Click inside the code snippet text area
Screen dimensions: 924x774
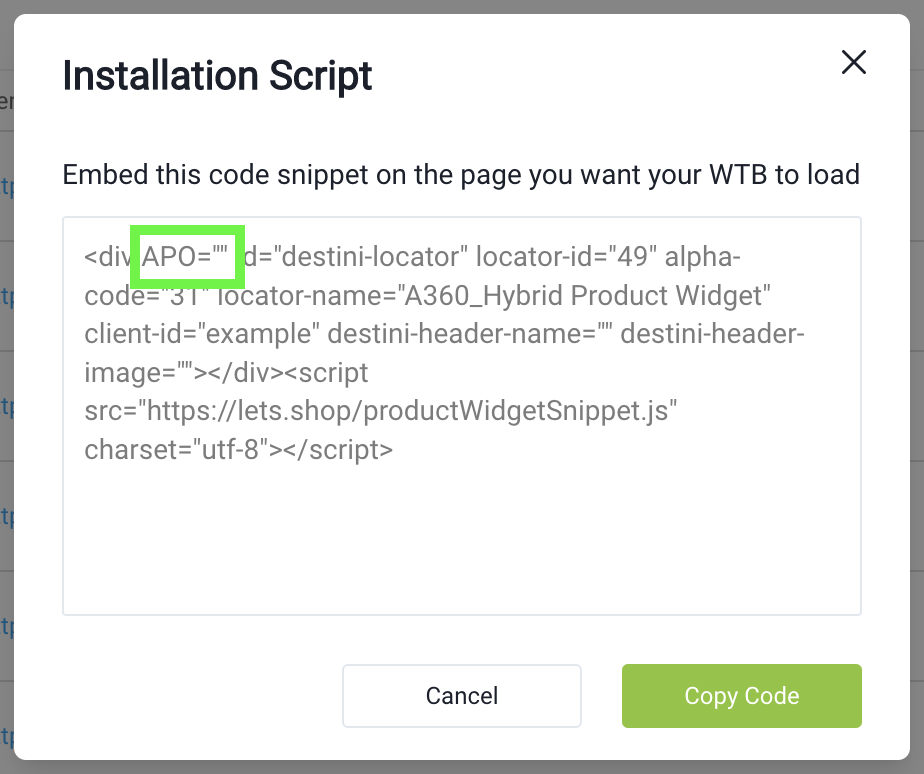(x=461, y=416)
